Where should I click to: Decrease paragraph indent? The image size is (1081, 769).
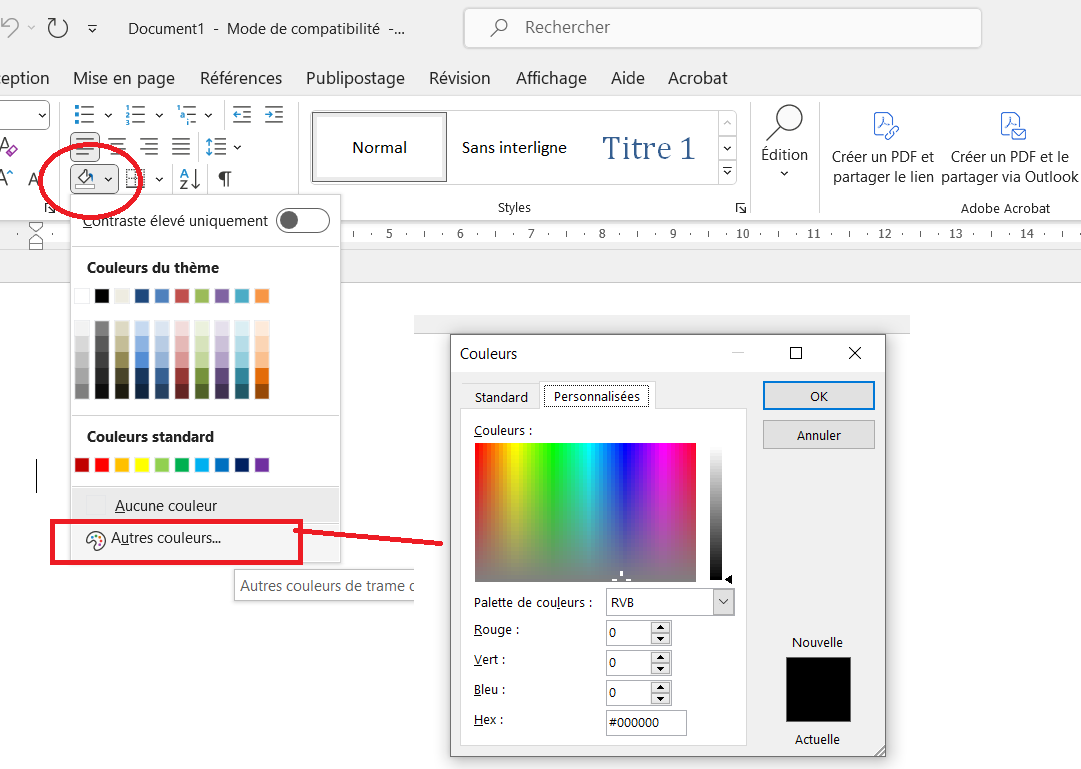tap(242, 115)
